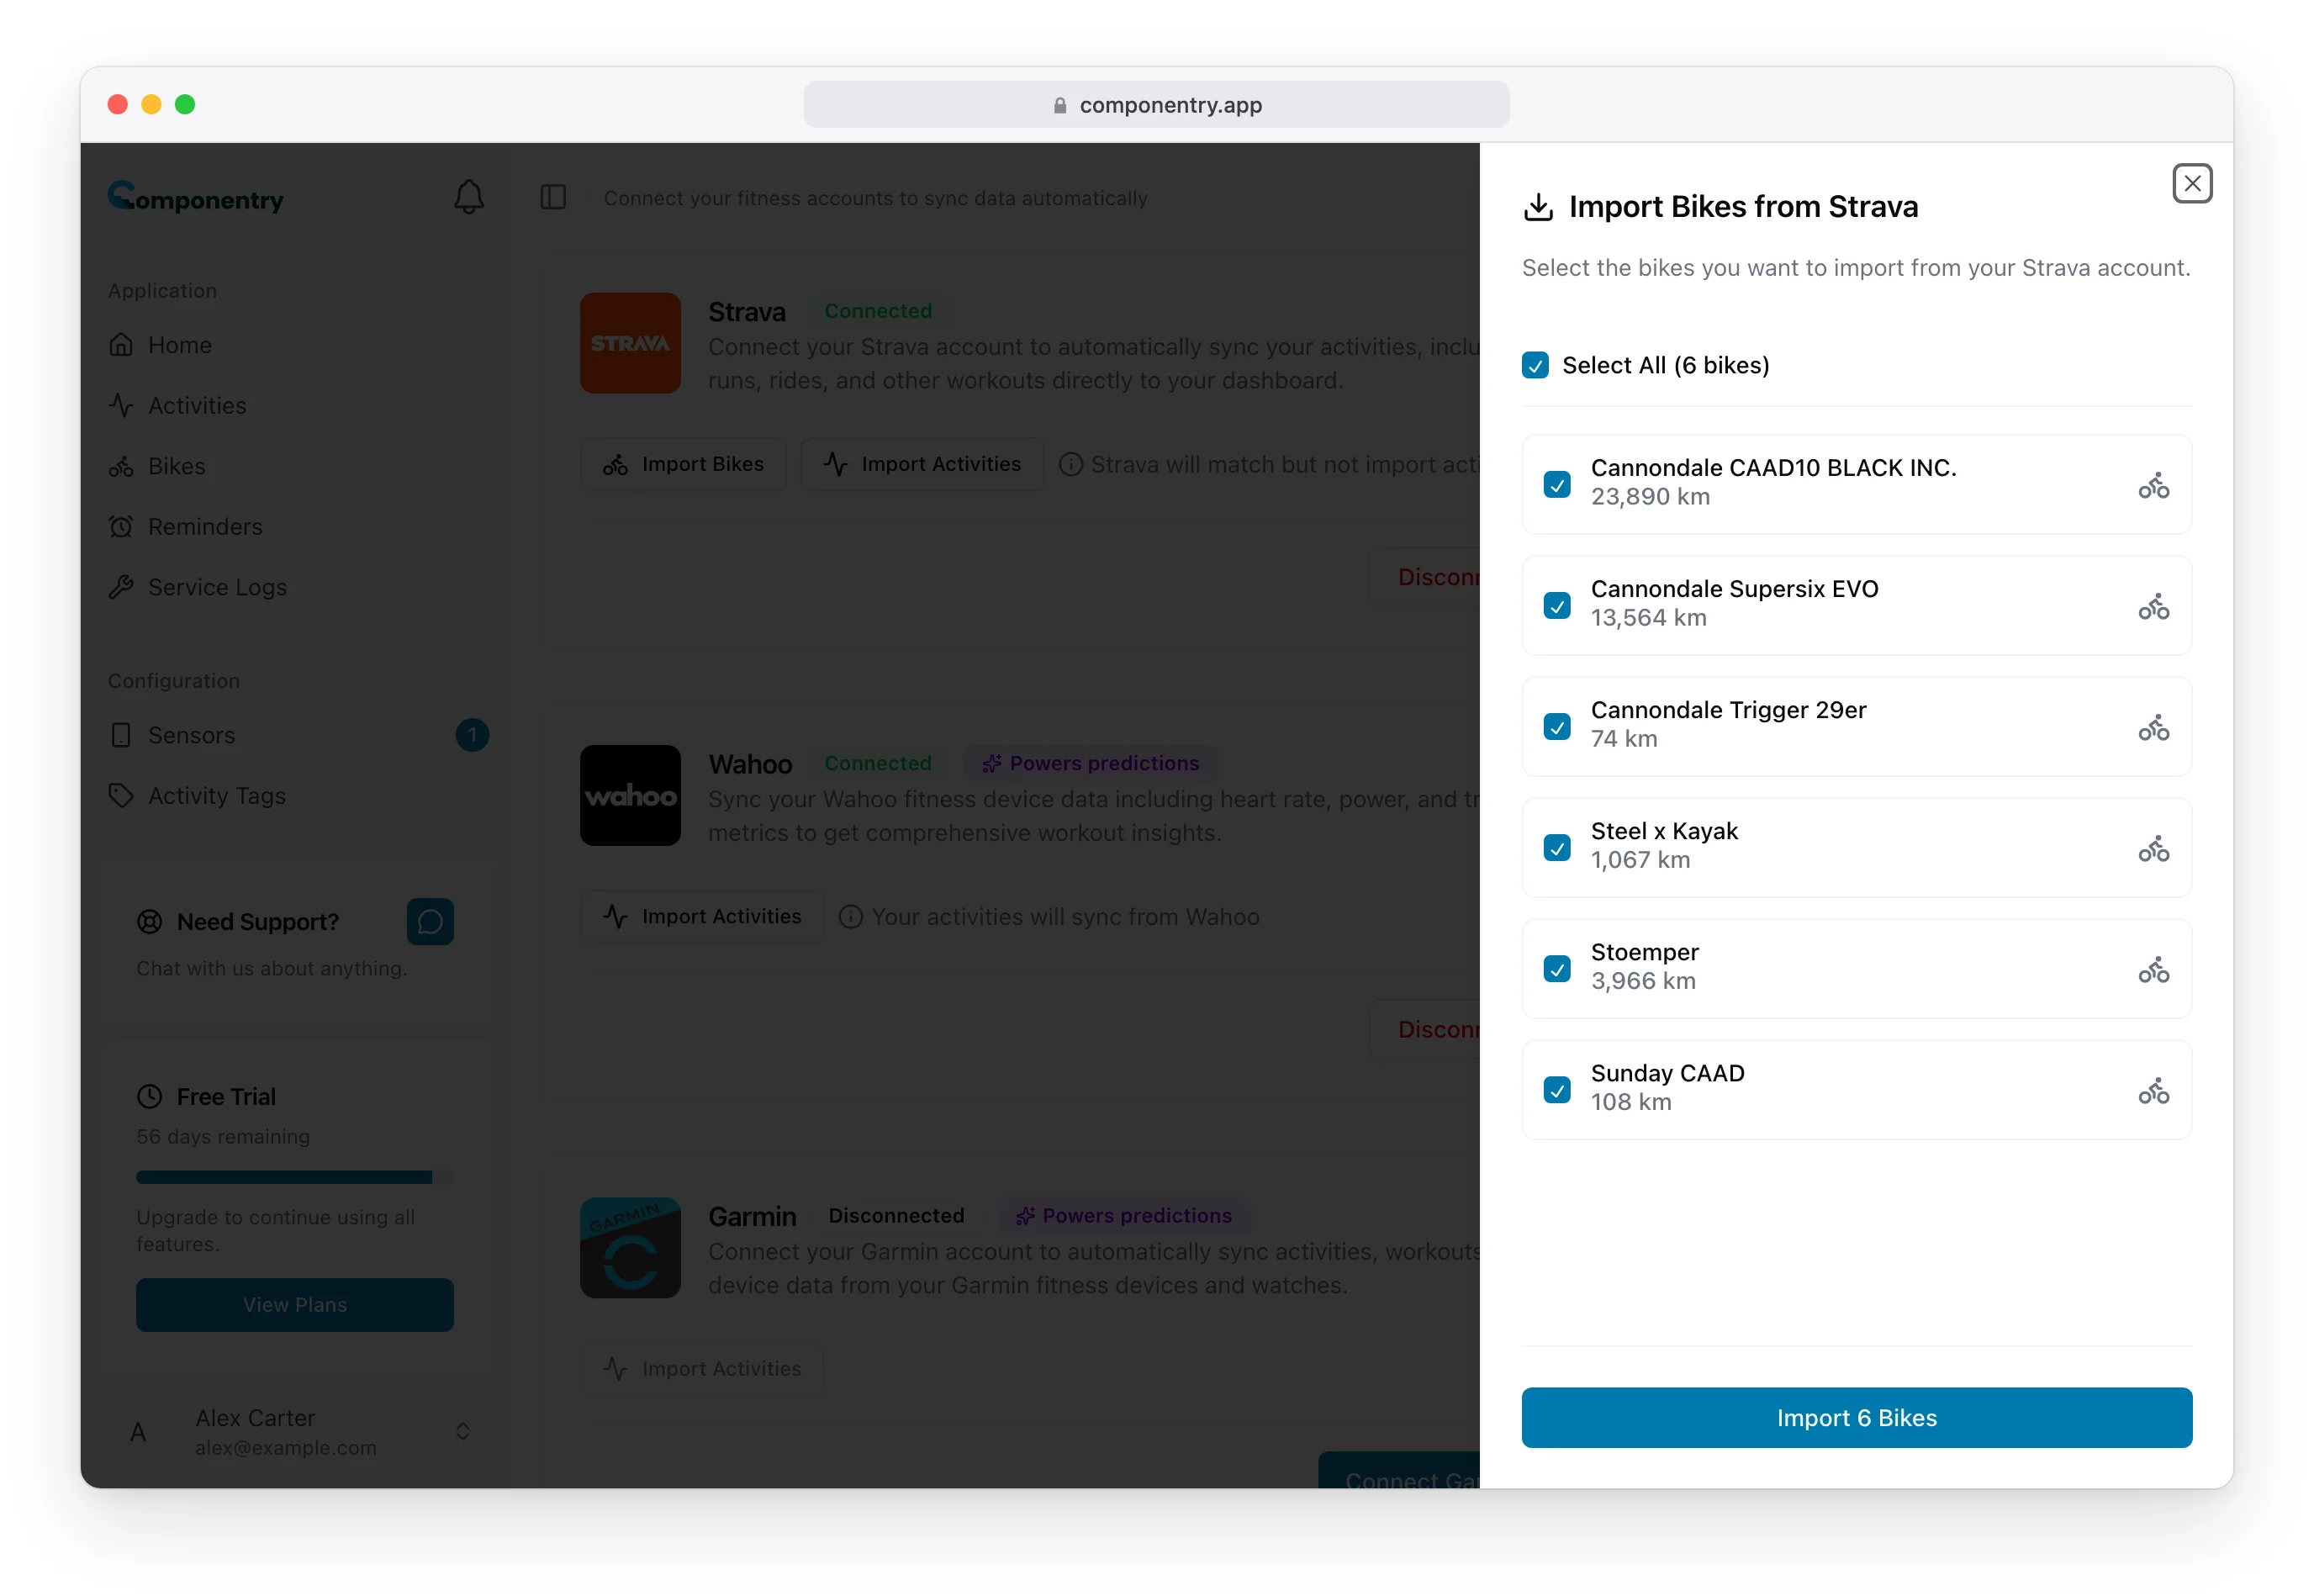This screenshot has height=1596, width=2314.
Task: Click info icon beside Strava match note
Action: pyautogui.click(x=1070, y=464)
